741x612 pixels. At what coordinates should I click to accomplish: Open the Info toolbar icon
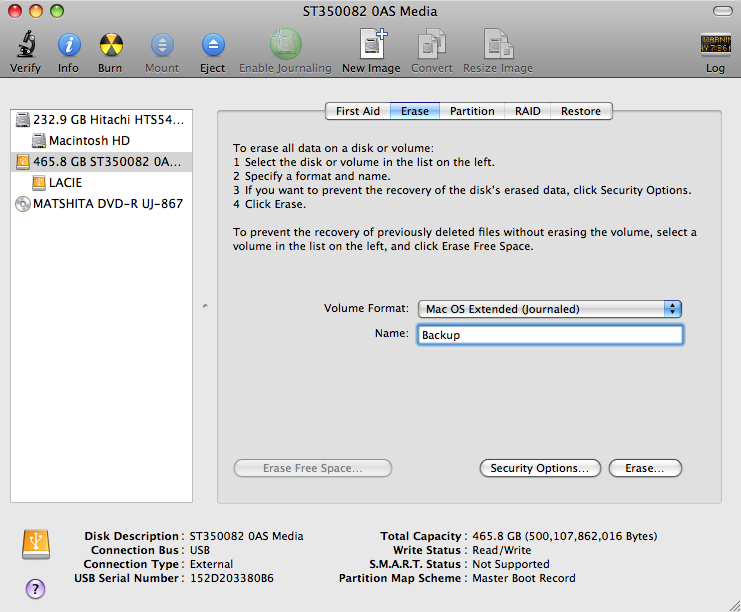(x=69, y=45)
